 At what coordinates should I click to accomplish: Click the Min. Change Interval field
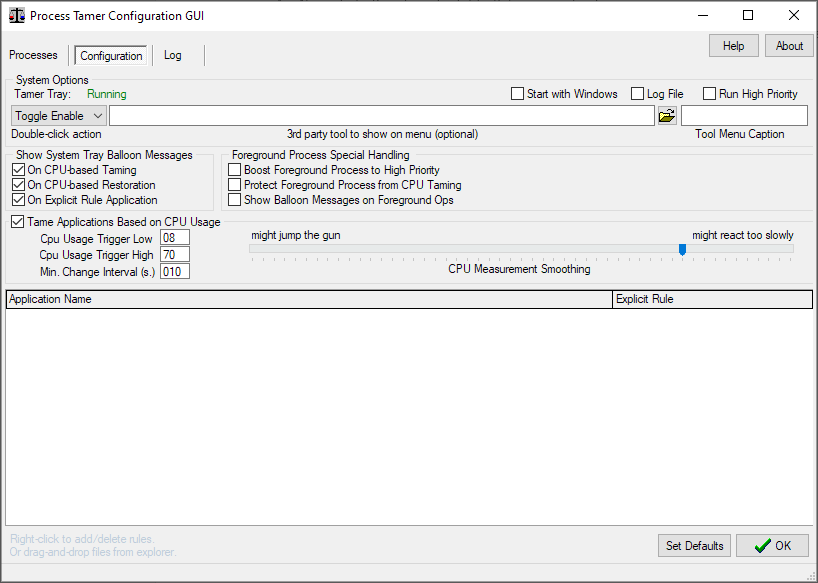(175, 272)
